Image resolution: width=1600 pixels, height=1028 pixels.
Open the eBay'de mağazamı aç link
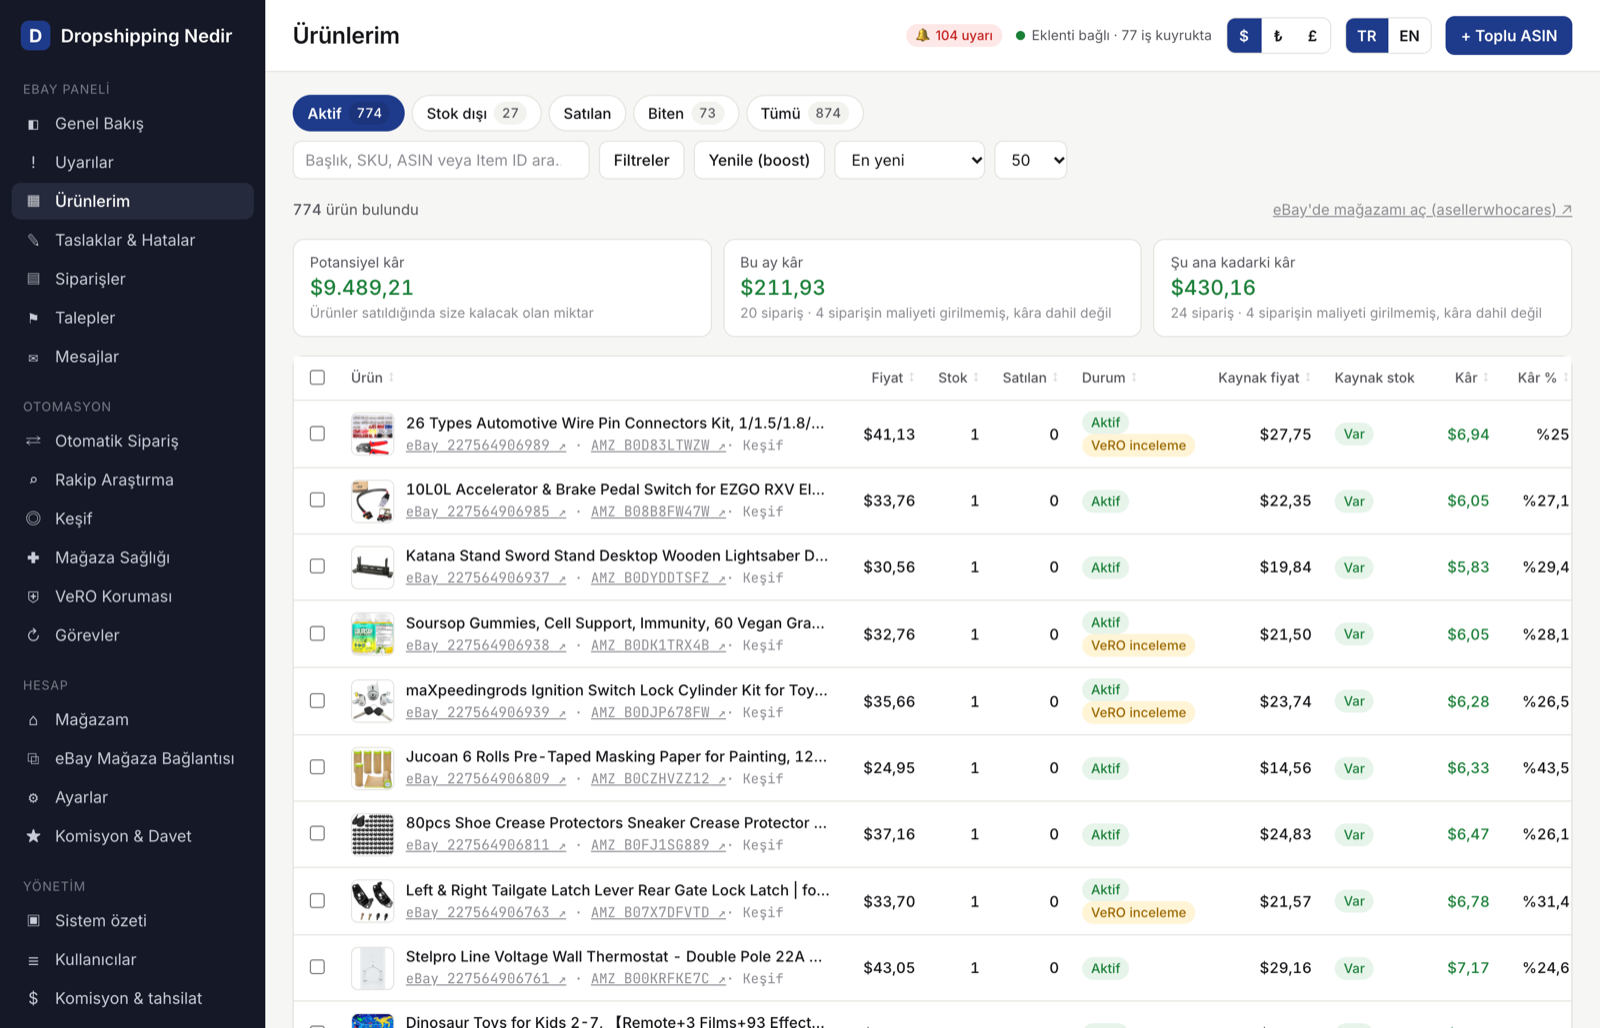coord(1422,210)
